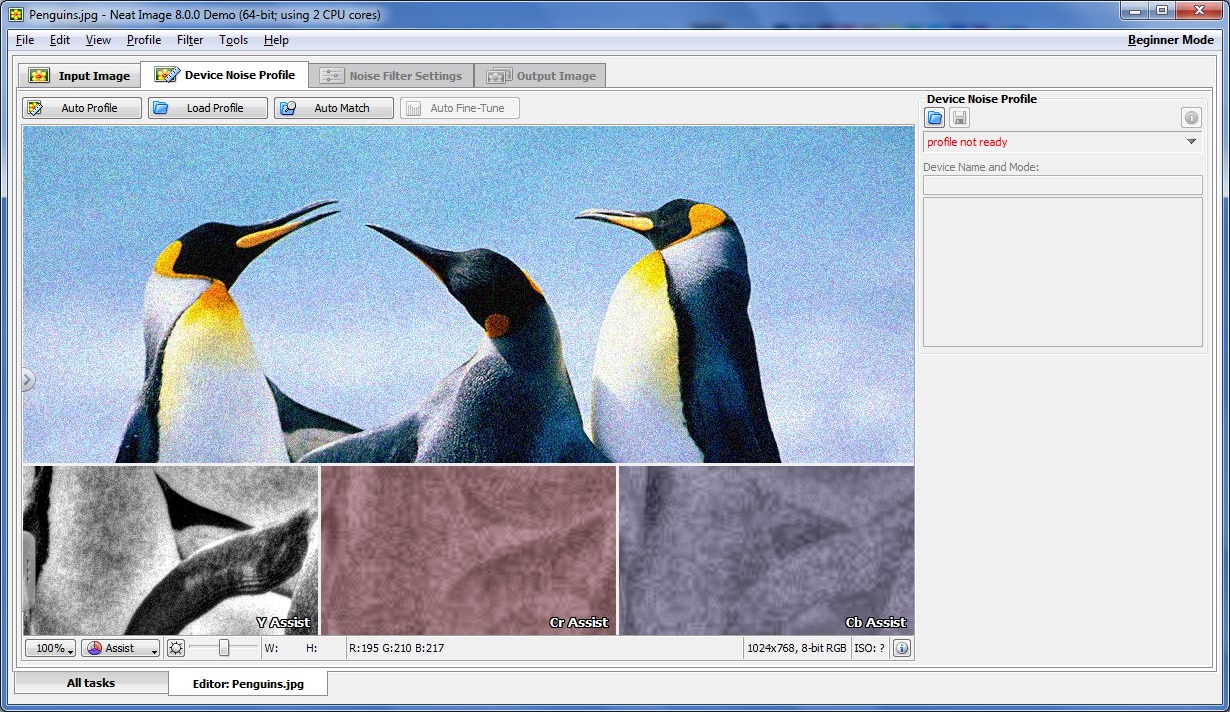1230x712 pixels.
Task: Click the save profile floppy disk icon
Action: pos(959,118)
